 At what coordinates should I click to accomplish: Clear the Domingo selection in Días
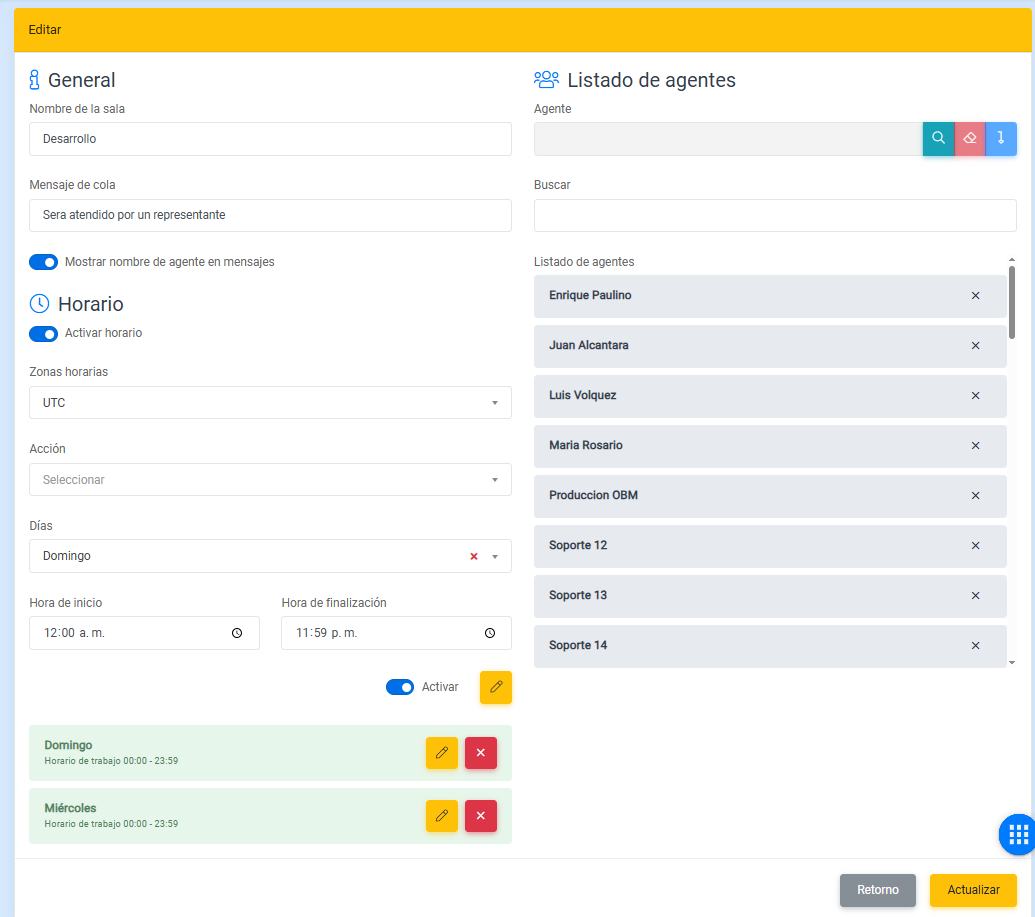[x=474, y=557]
